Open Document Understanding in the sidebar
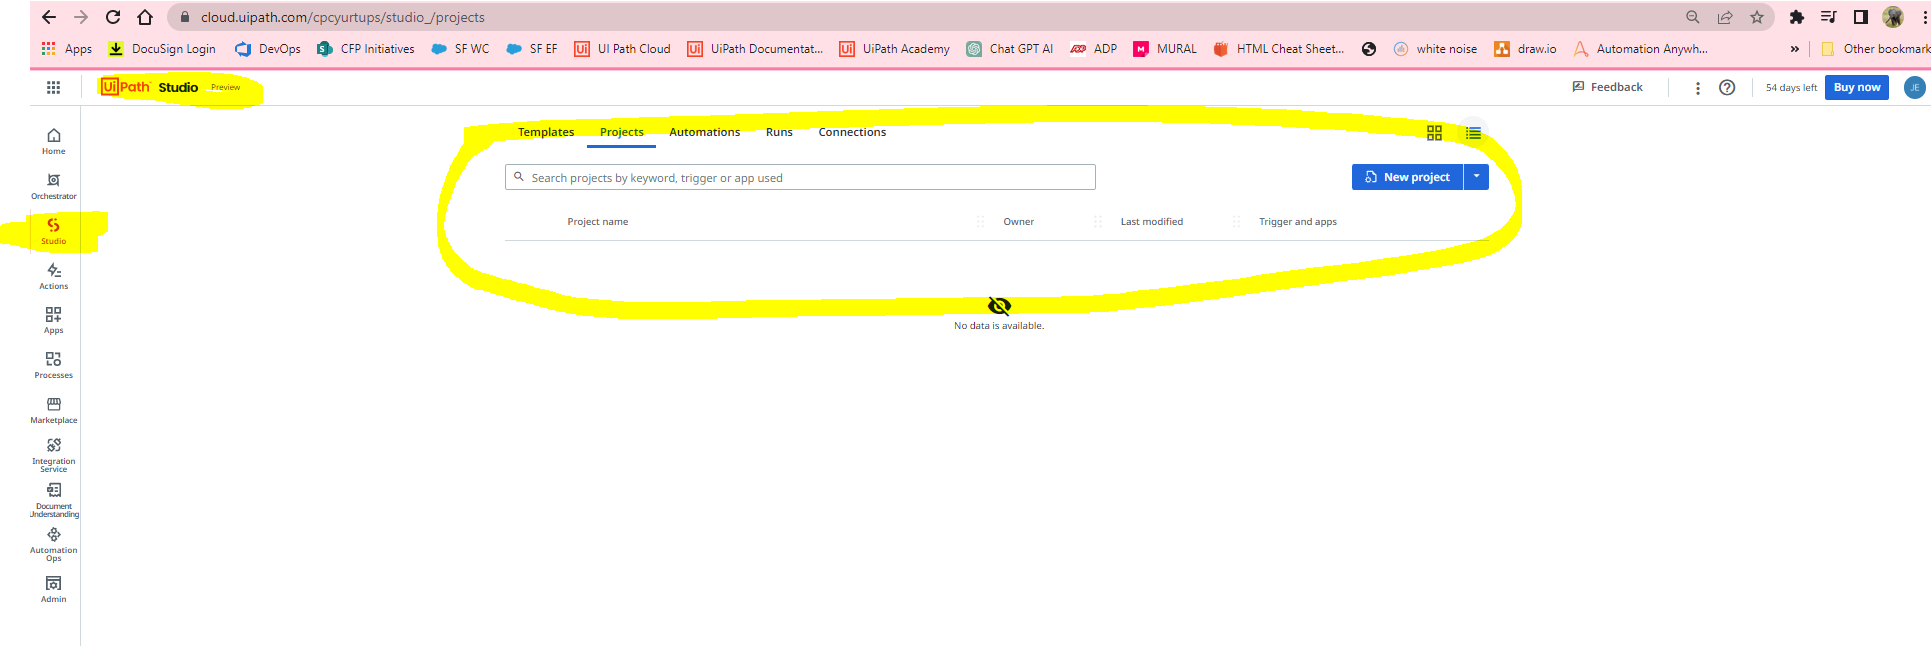The height and width of the screenshot is (647, 1932). tap(54, 500)
